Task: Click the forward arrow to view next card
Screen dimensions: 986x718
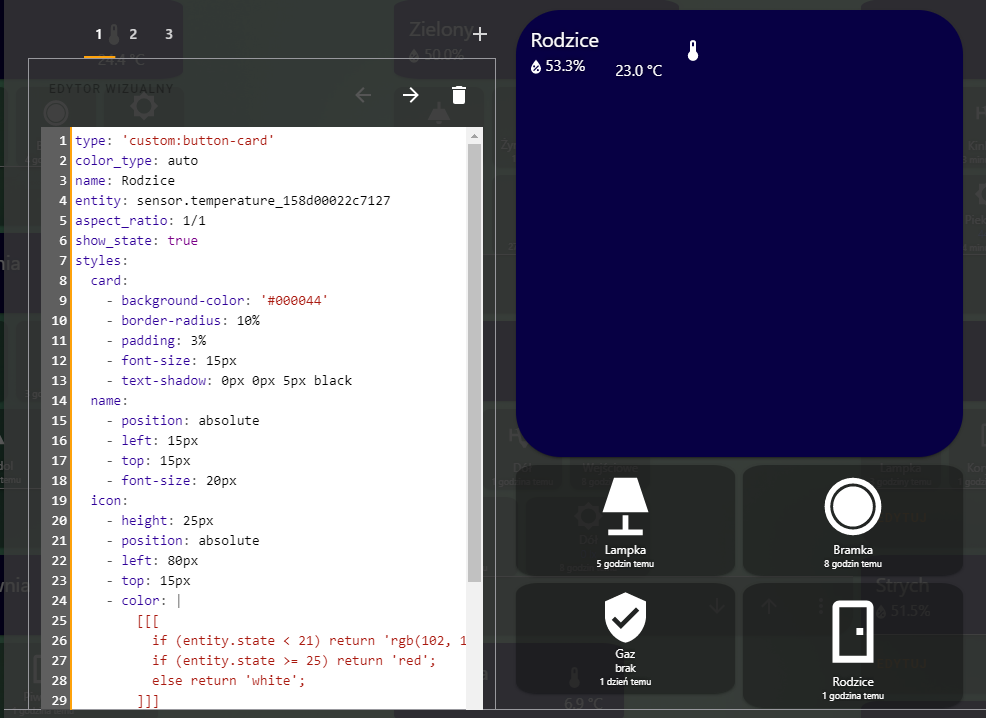Action: coord(409,95)
